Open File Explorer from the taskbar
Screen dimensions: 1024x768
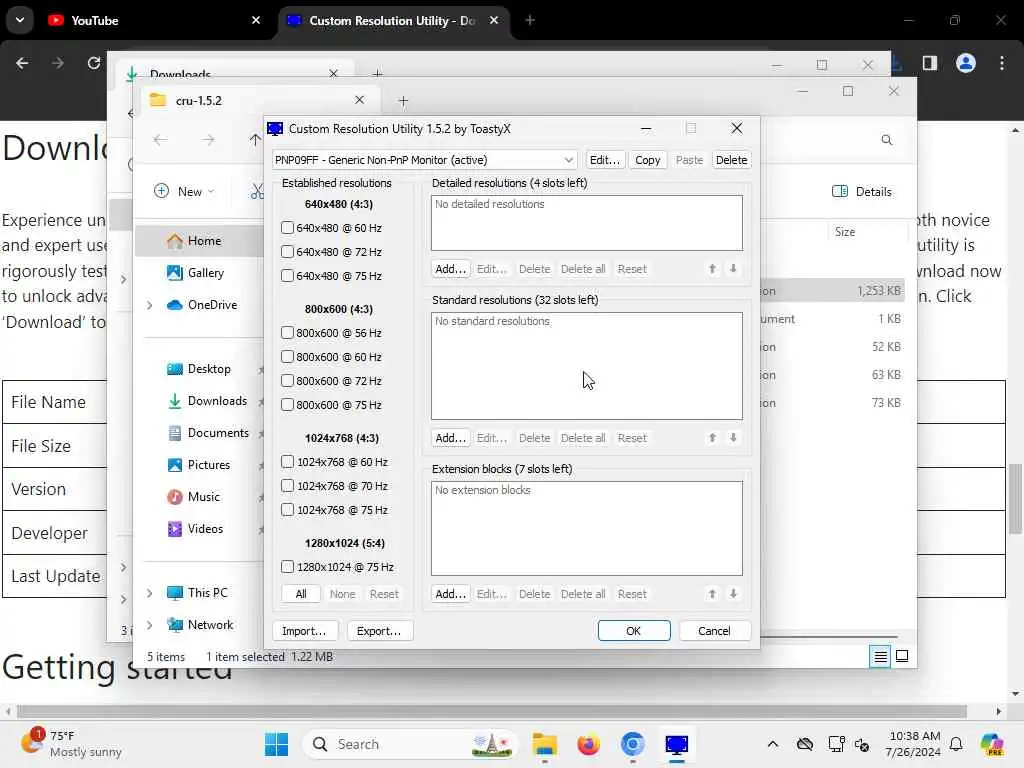pos(545,744)
